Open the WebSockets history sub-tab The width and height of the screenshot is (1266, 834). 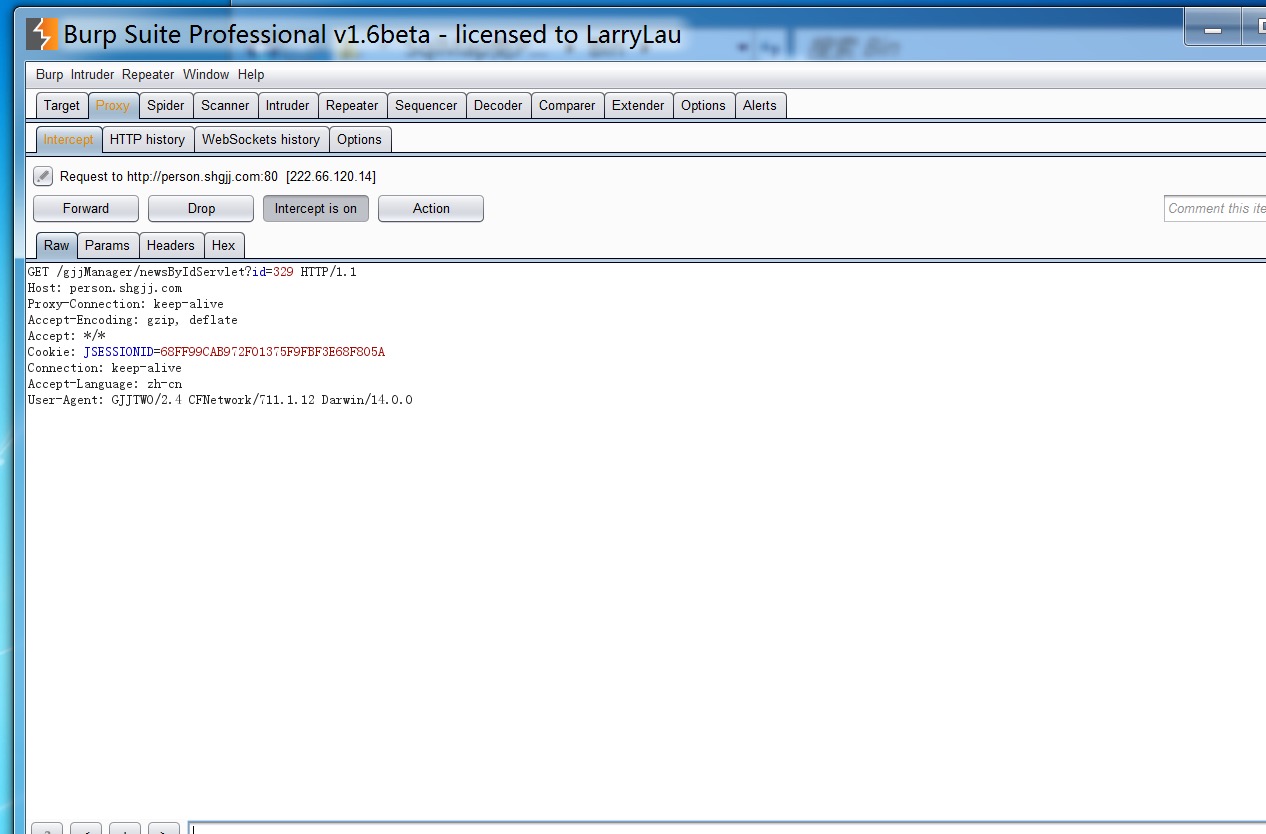click(x=261, y=139)
